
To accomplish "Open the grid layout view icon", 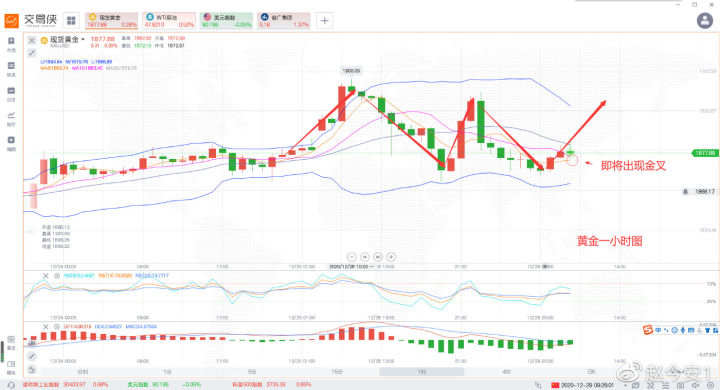I will point(71,20).
